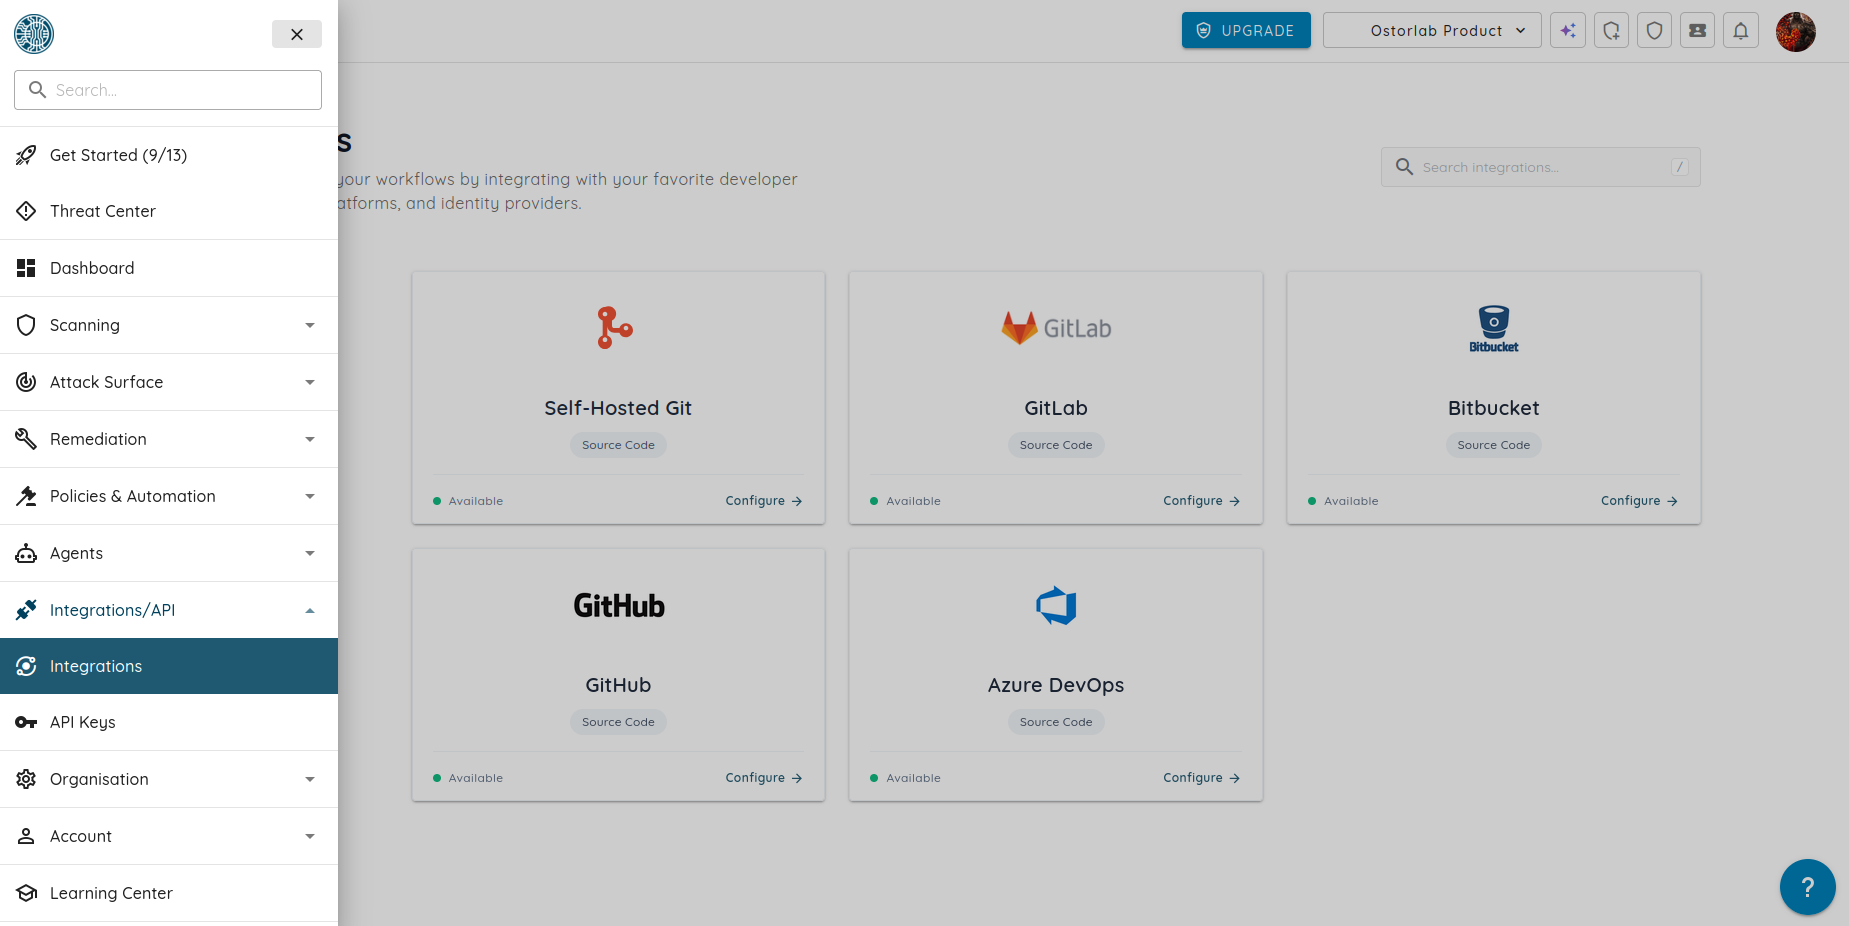Click the API Keys key icon

pyautogui.click(x=26, y=722)
